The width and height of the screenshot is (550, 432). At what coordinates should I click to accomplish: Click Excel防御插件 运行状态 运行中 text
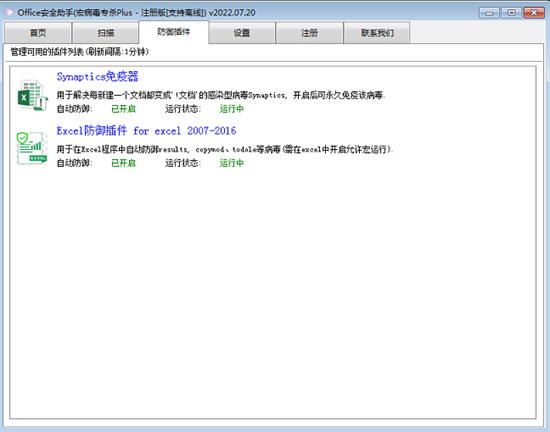pyautogui.click(x=232, y=163)
